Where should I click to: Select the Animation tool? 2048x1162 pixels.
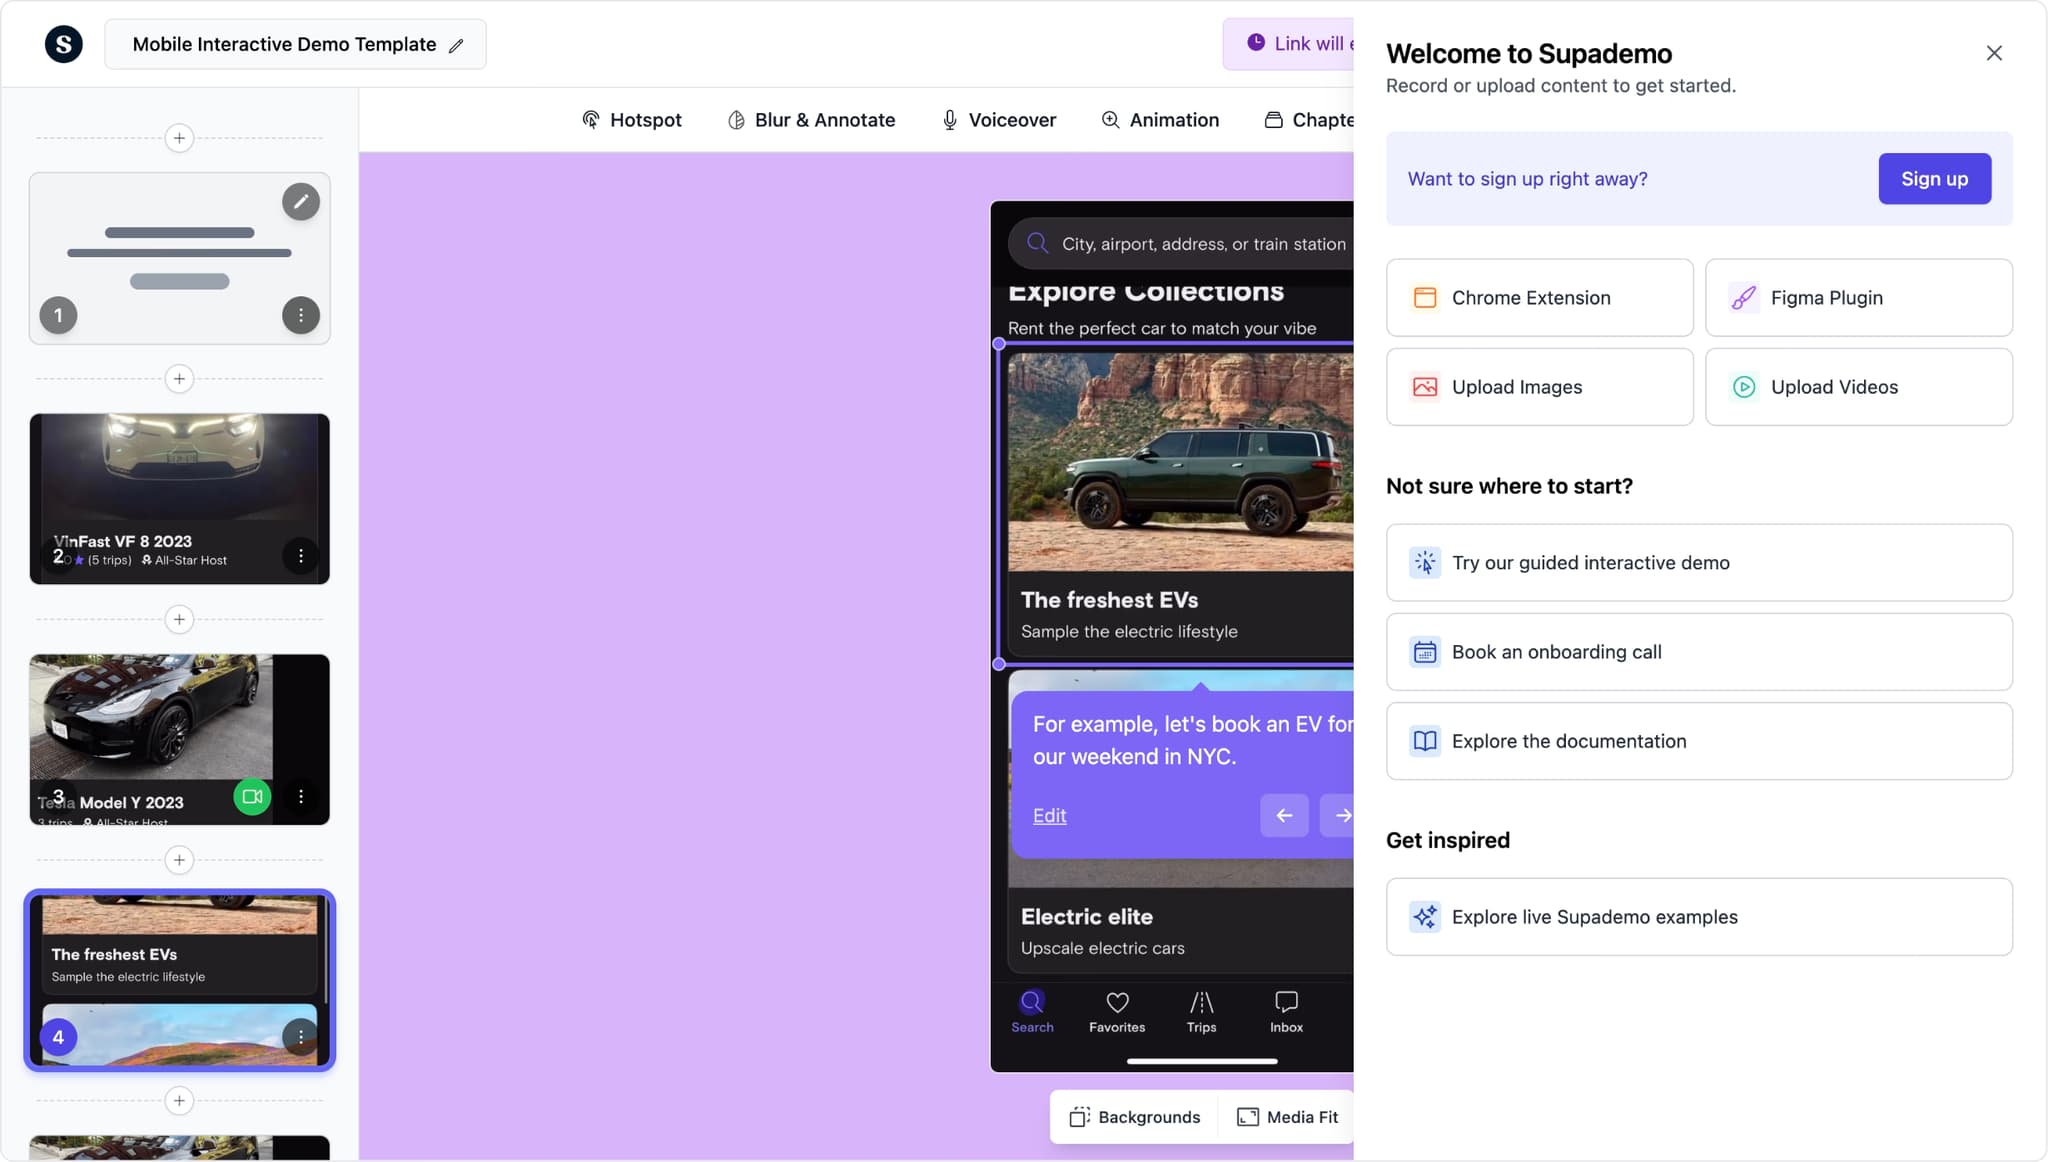point(1160,120)
